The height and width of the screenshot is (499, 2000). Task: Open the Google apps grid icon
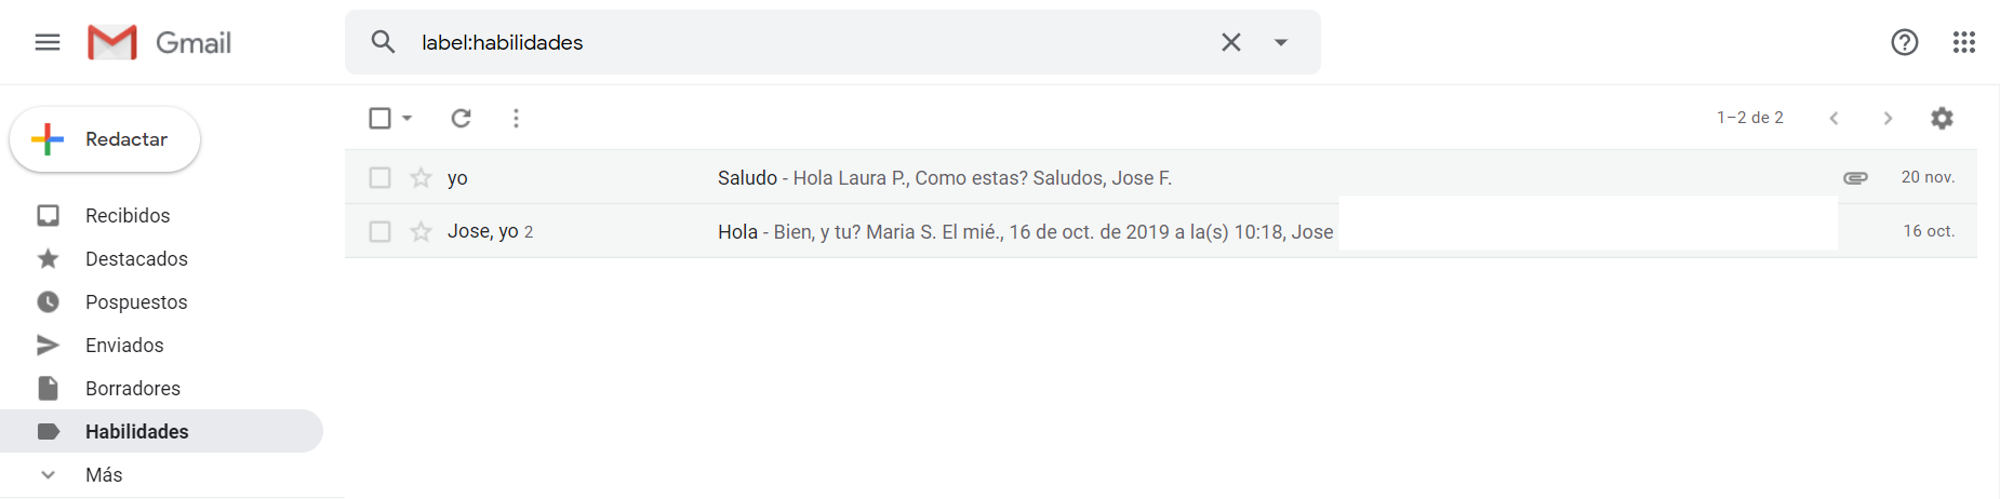click(1964, 42)
